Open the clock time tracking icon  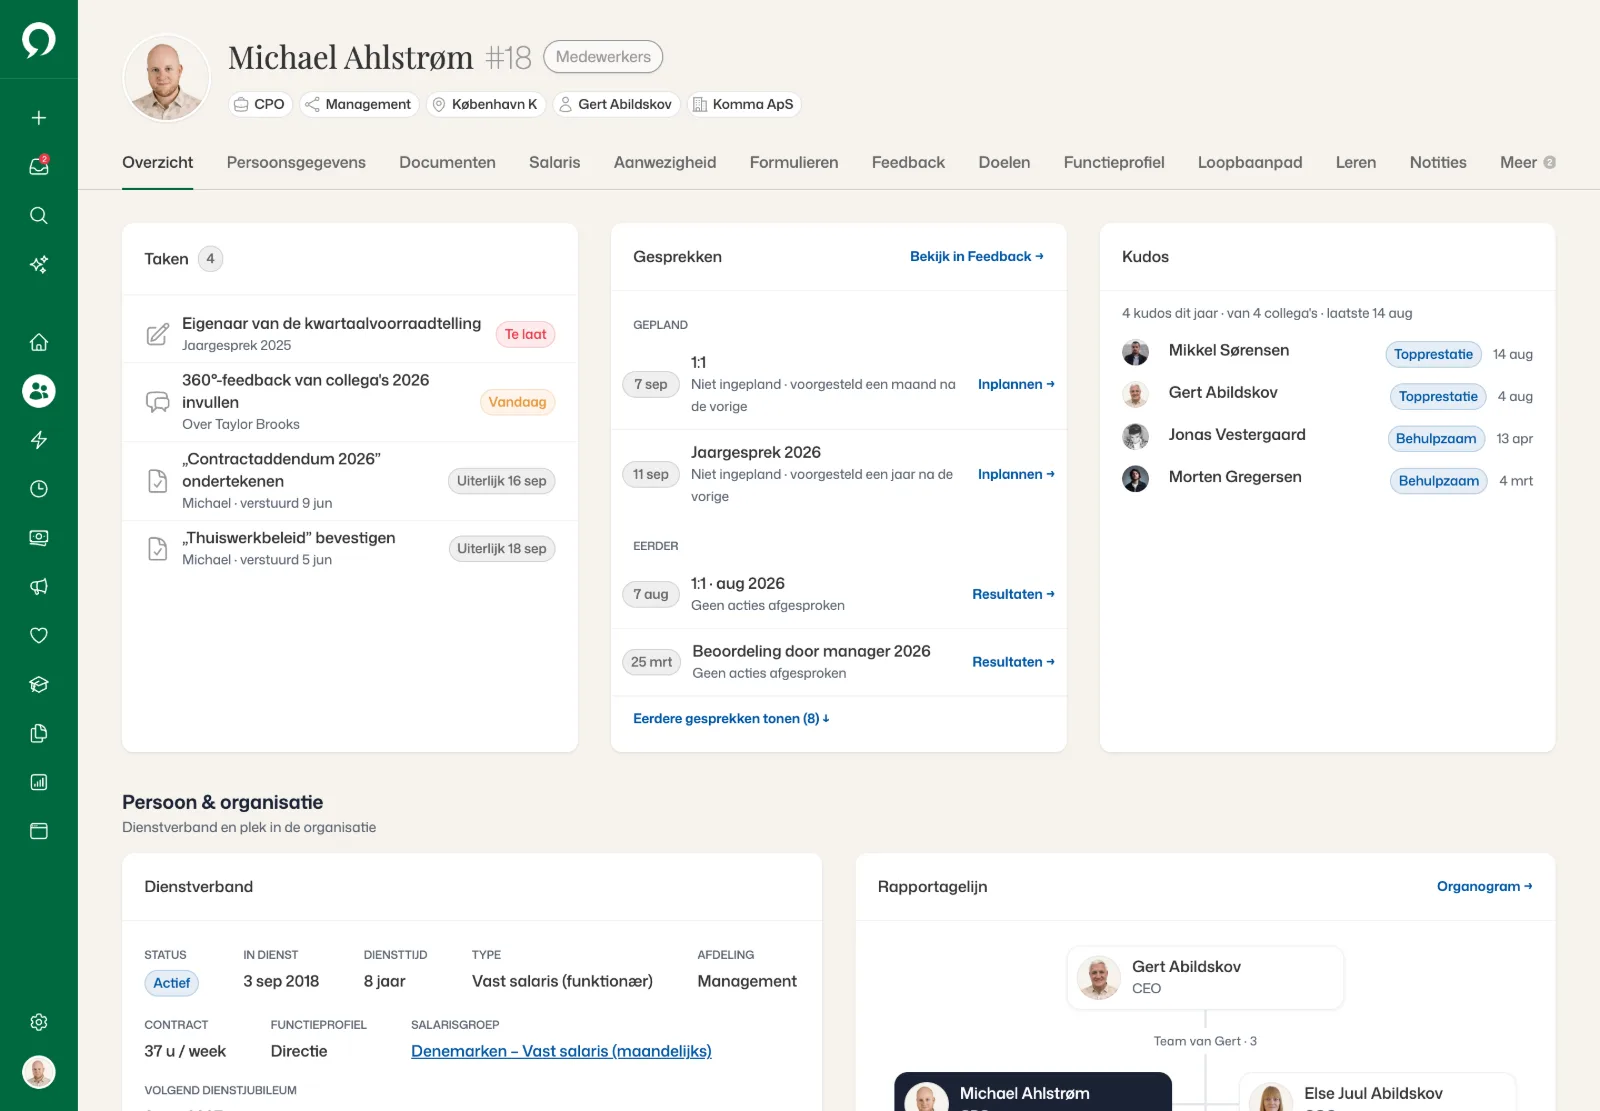tap(39, 489)
